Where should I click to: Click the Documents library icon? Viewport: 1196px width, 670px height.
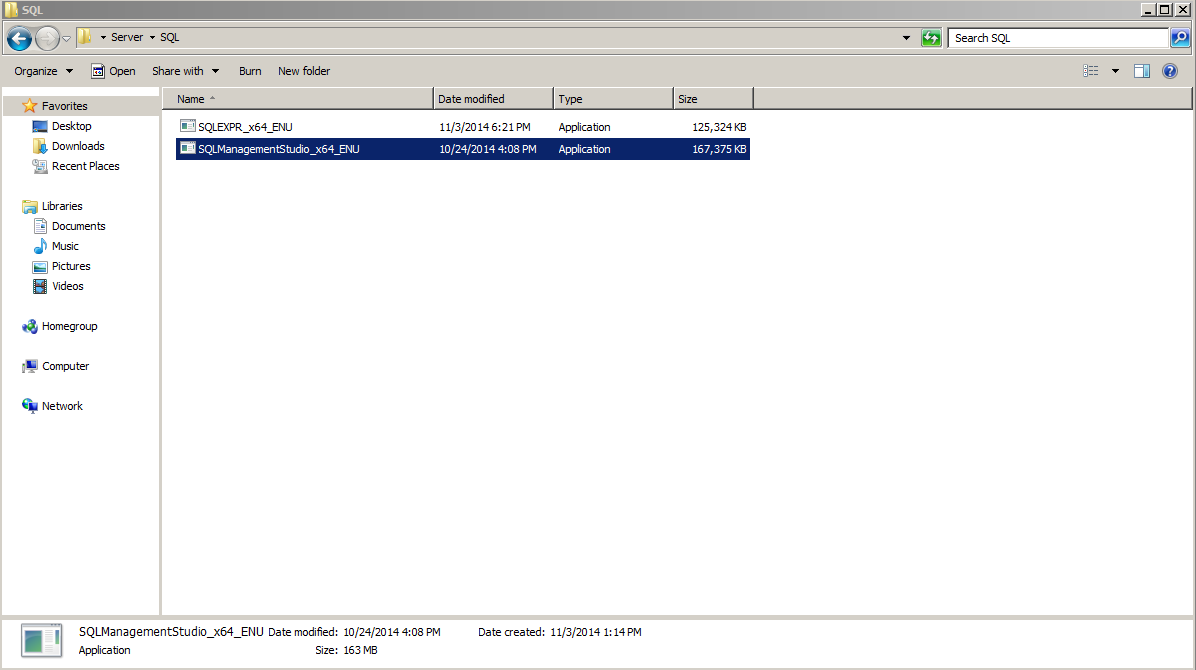(40, 226)
